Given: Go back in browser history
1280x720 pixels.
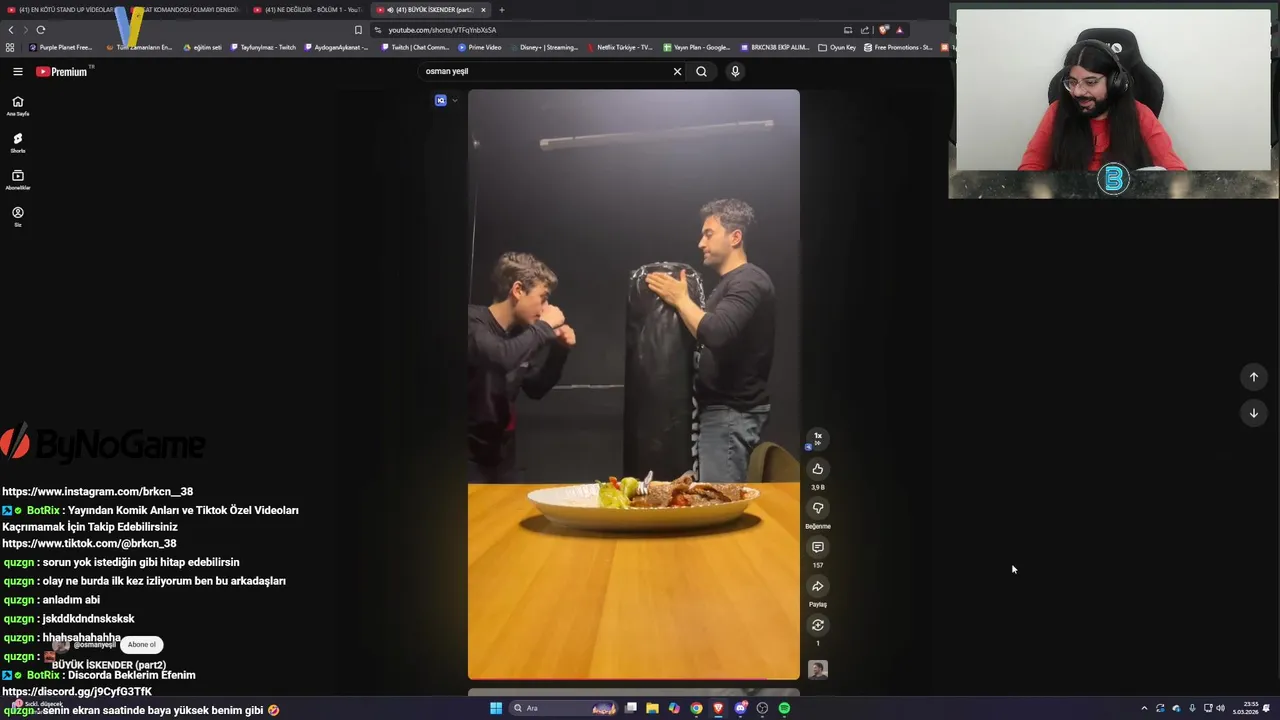Looking at the screenshot, I should point(11,30).
